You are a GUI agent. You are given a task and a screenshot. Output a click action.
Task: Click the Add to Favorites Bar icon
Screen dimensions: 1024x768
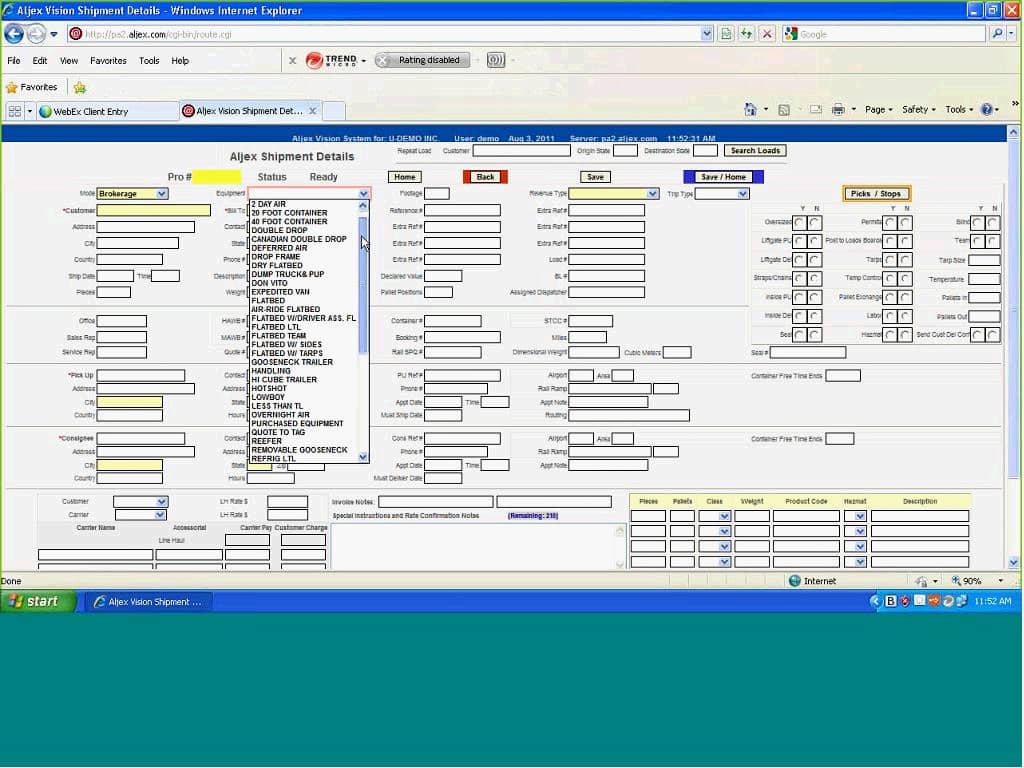pos(80,87)
